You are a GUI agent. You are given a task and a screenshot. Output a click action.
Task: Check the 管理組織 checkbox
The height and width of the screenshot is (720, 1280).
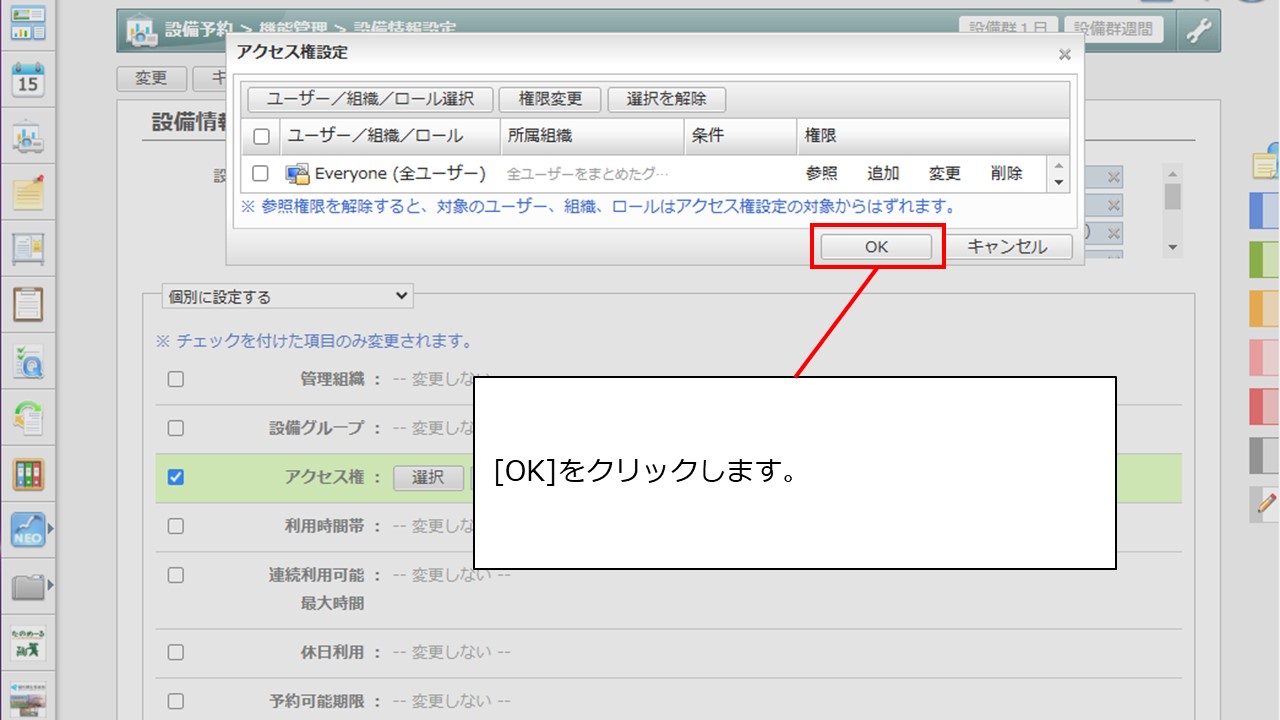coord(176,380)
